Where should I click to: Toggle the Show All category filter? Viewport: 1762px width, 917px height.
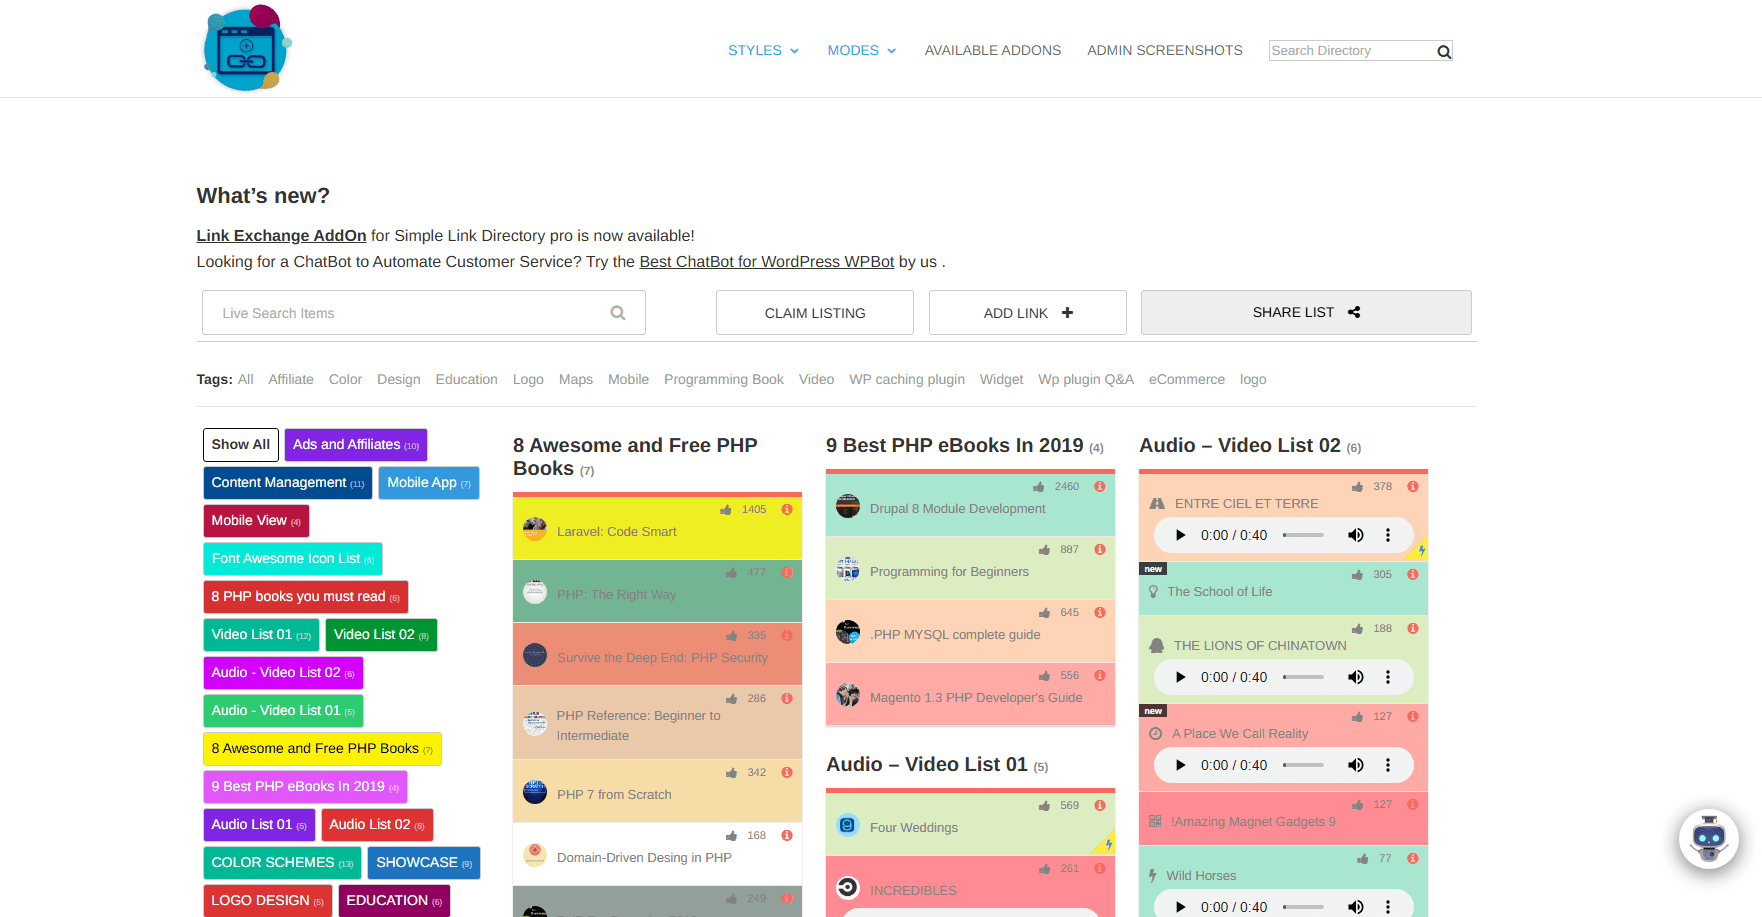click(240, 444)
